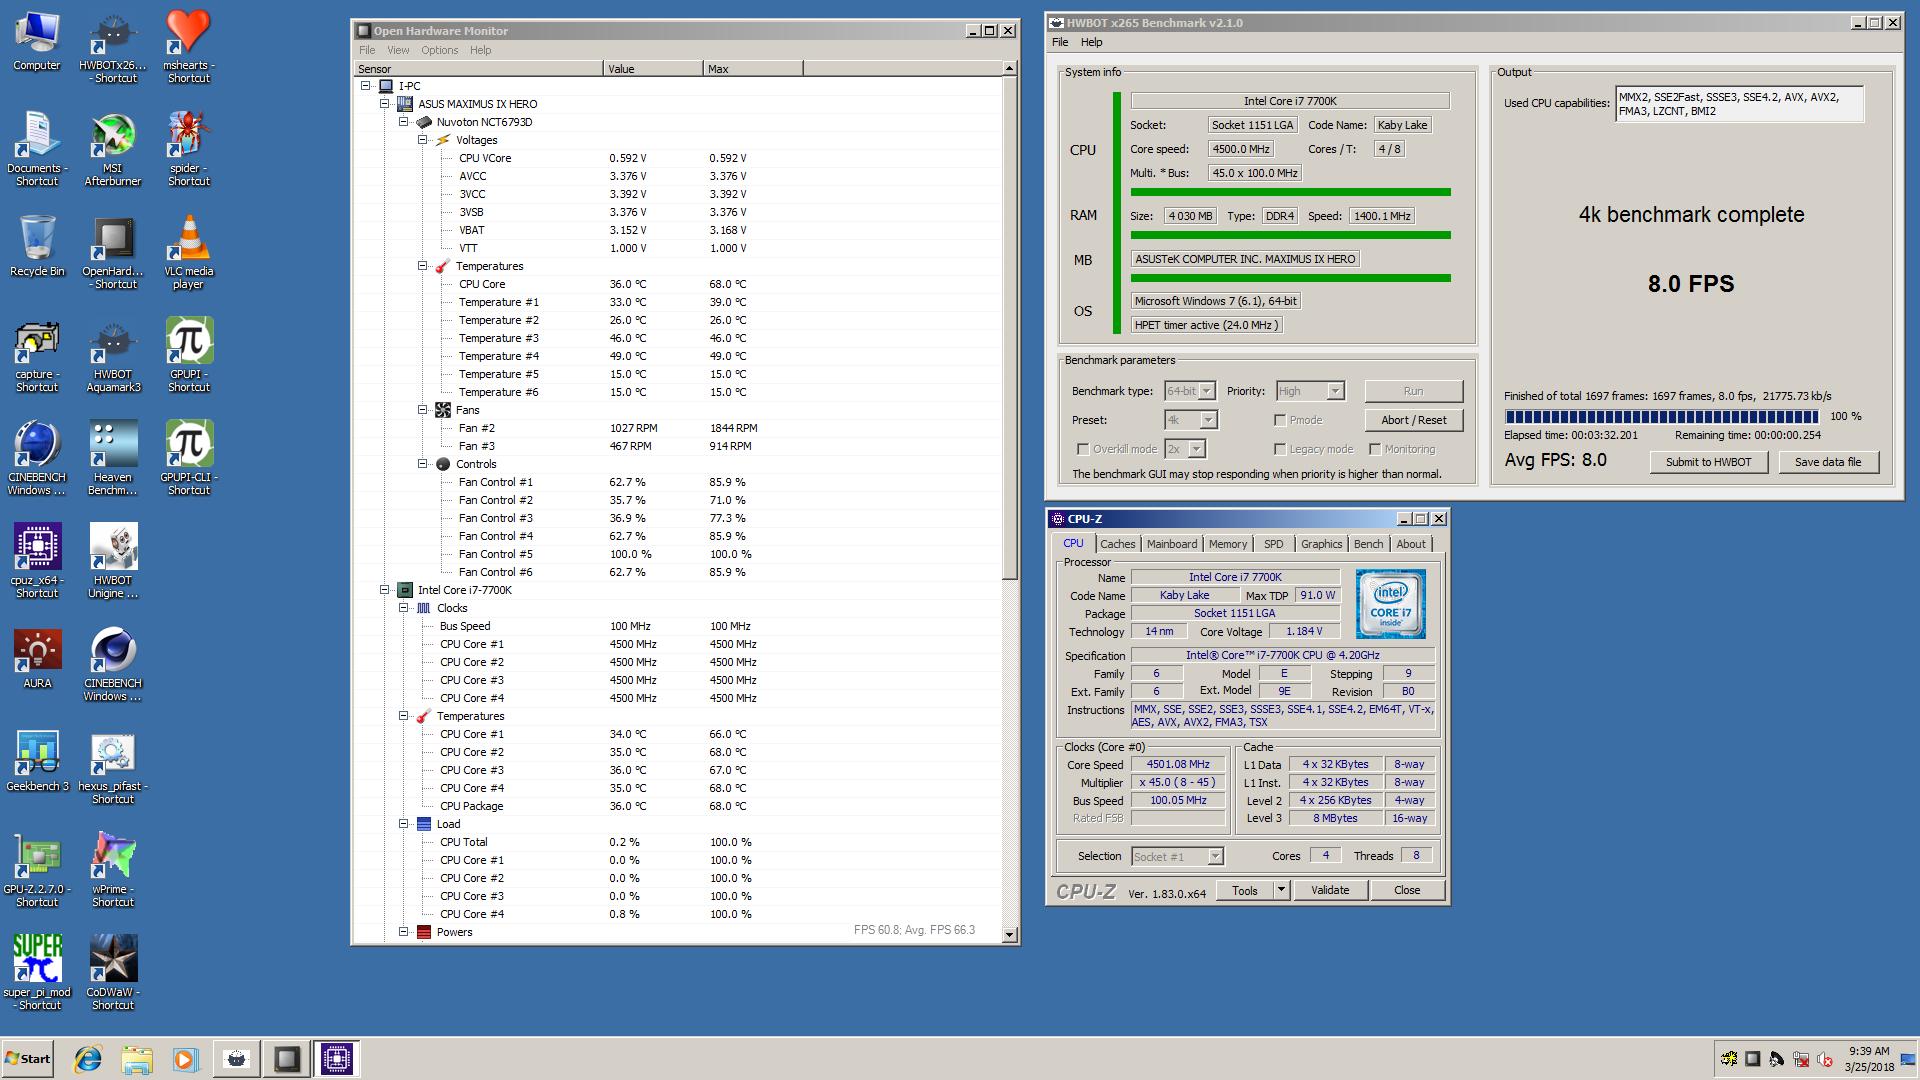
Task: Open the wPrime shortcut icon
Action: click(113, 871)
